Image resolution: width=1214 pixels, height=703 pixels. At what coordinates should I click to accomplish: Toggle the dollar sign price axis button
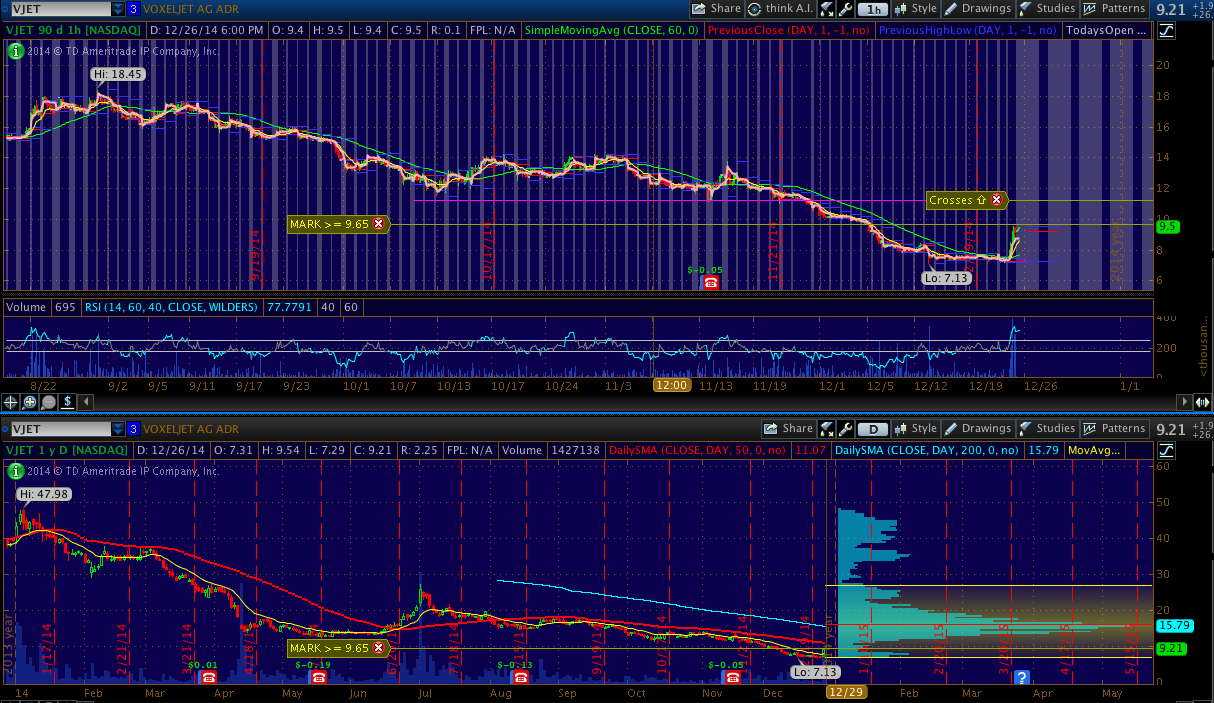(x=67, y=402)
